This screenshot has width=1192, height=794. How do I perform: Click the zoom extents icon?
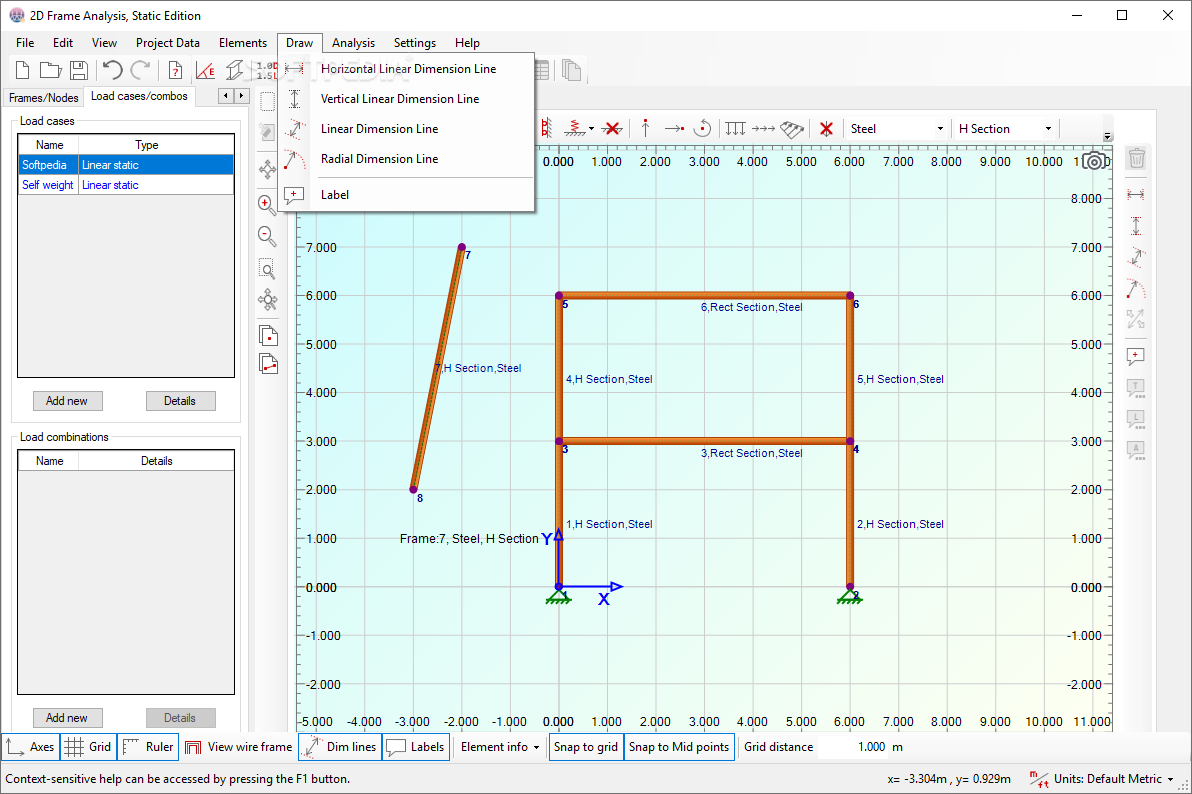pyautogui.click(x=268, y=300)
